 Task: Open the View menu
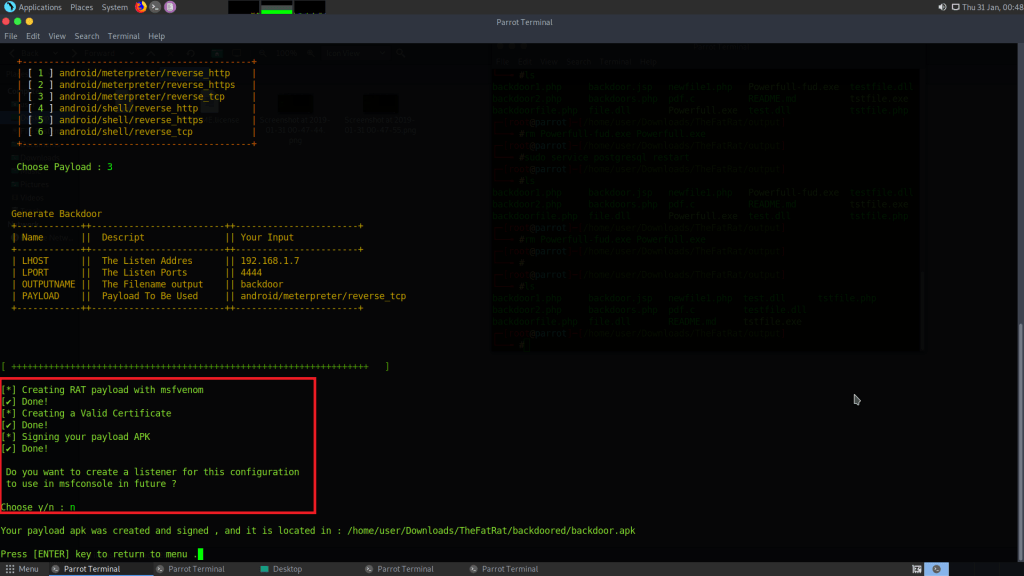click(57, 36)
